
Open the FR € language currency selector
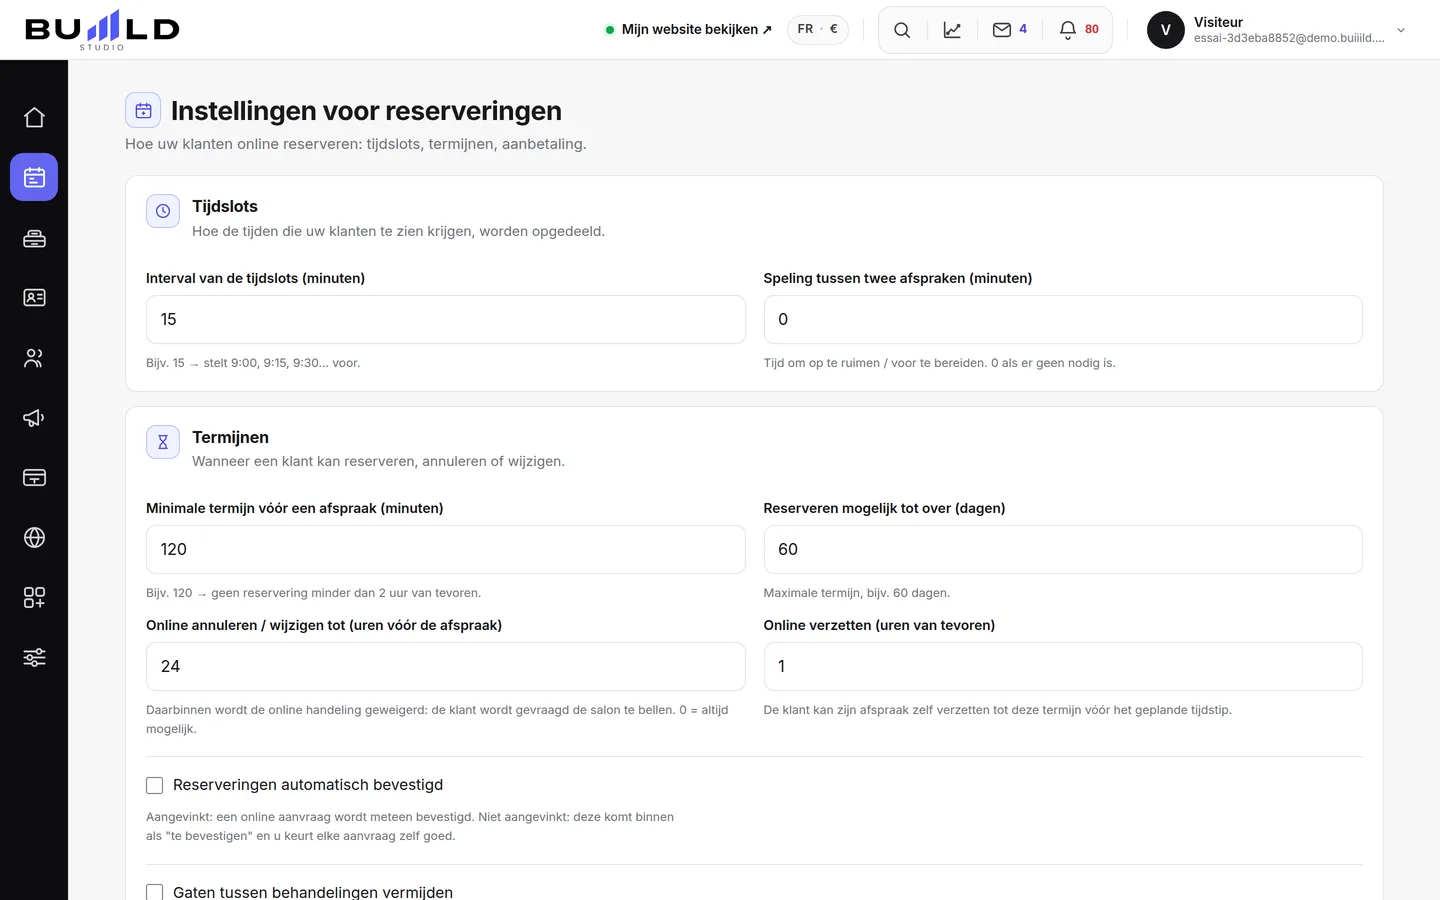pyautogui.click(x=818, y=30)
